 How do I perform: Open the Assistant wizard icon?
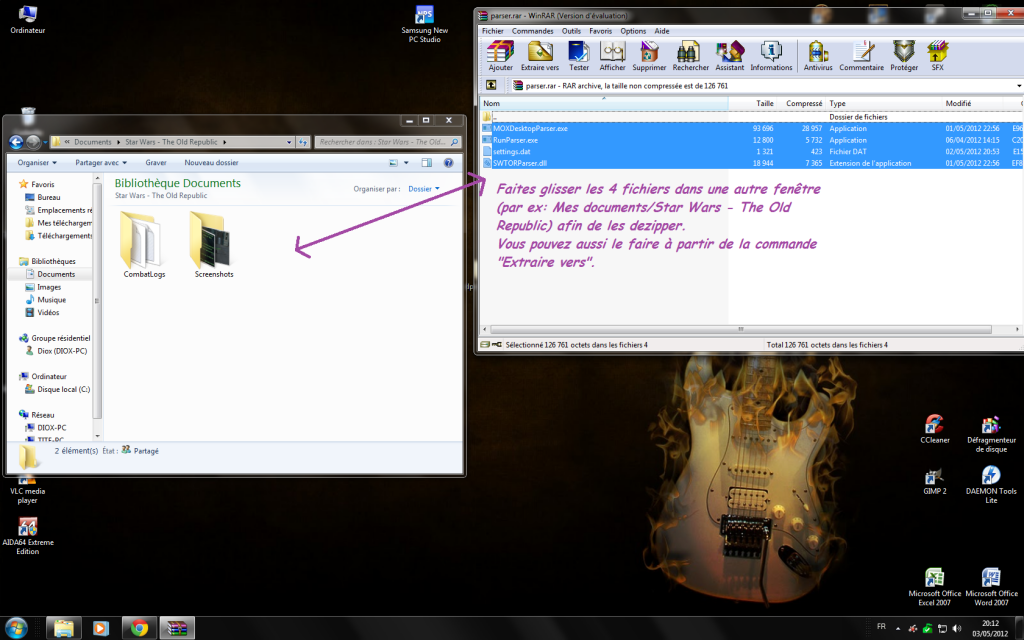tap(729, 56)
